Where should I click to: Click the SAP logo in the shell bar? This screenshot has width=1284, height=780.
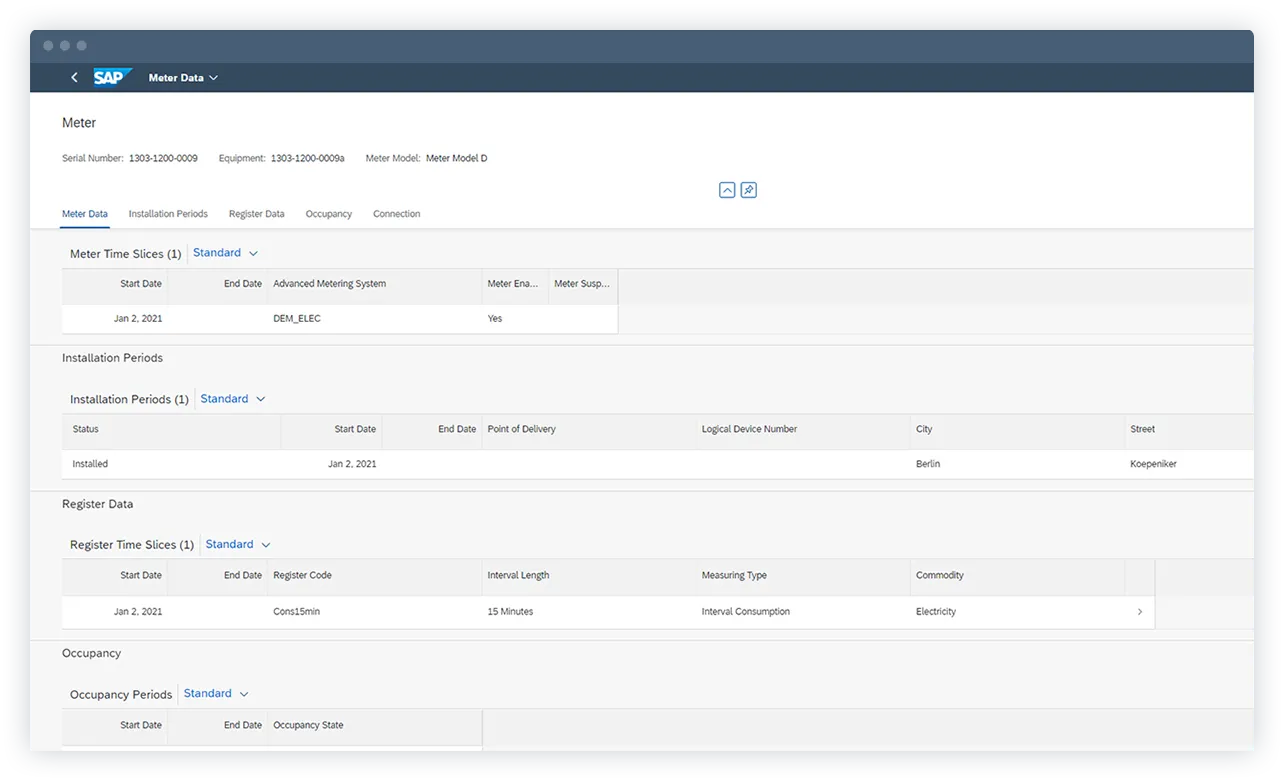(x=112, y=77)
